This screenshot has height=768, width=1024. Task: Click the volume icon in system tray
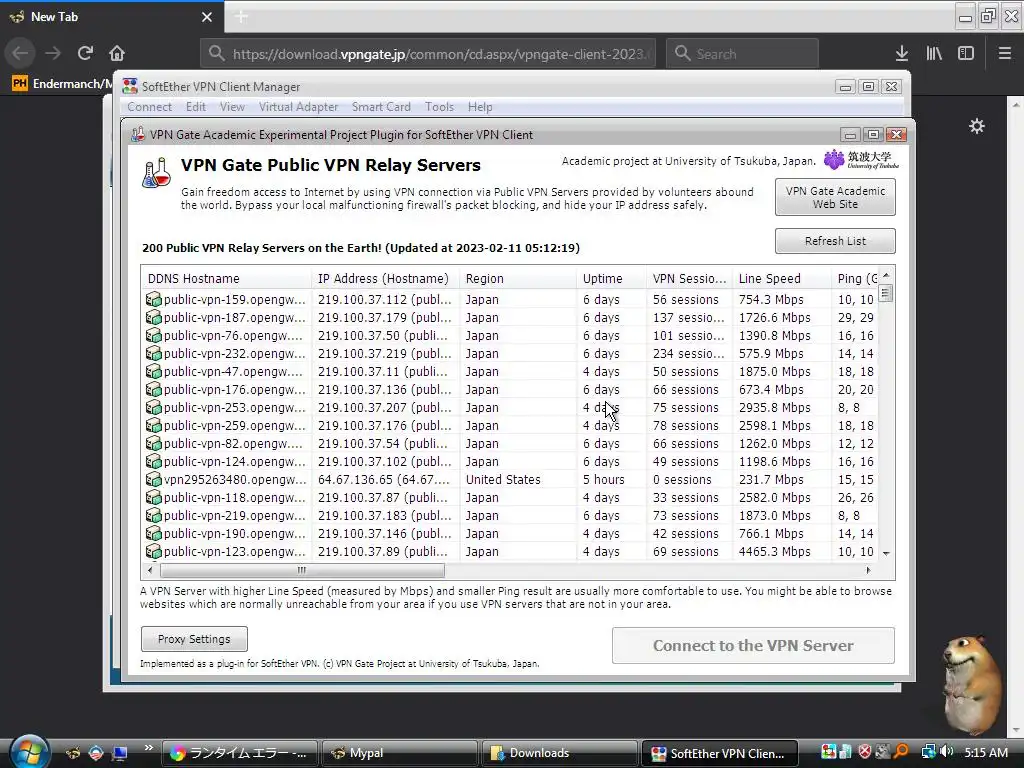pos(946,752)
